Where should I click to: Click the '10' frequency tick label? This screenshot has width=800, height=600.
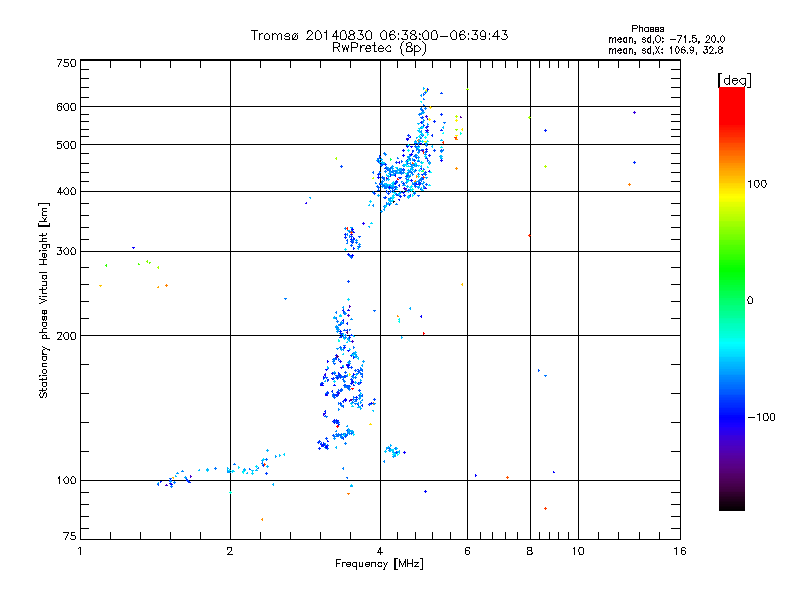tap(578, 551)
